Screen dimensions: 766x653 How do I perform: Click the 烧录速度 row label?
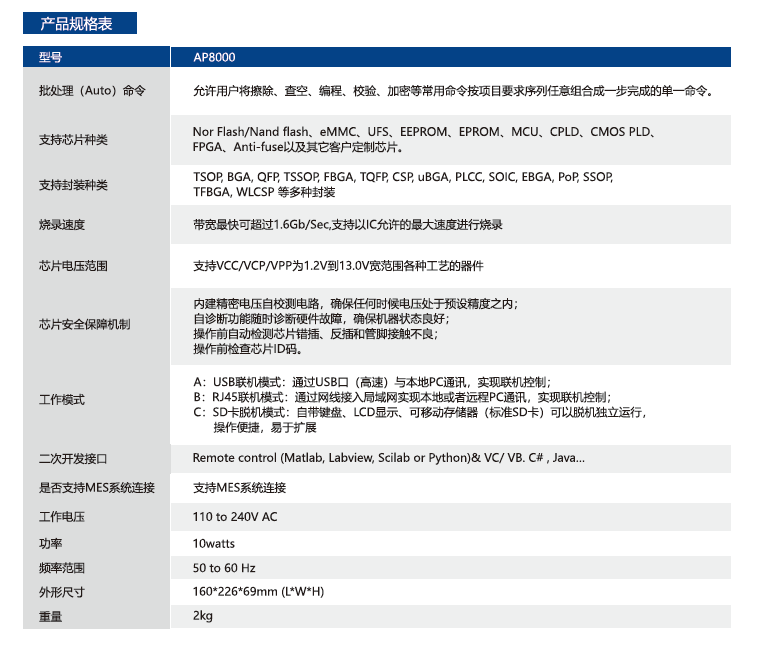[x=61, y=226]
